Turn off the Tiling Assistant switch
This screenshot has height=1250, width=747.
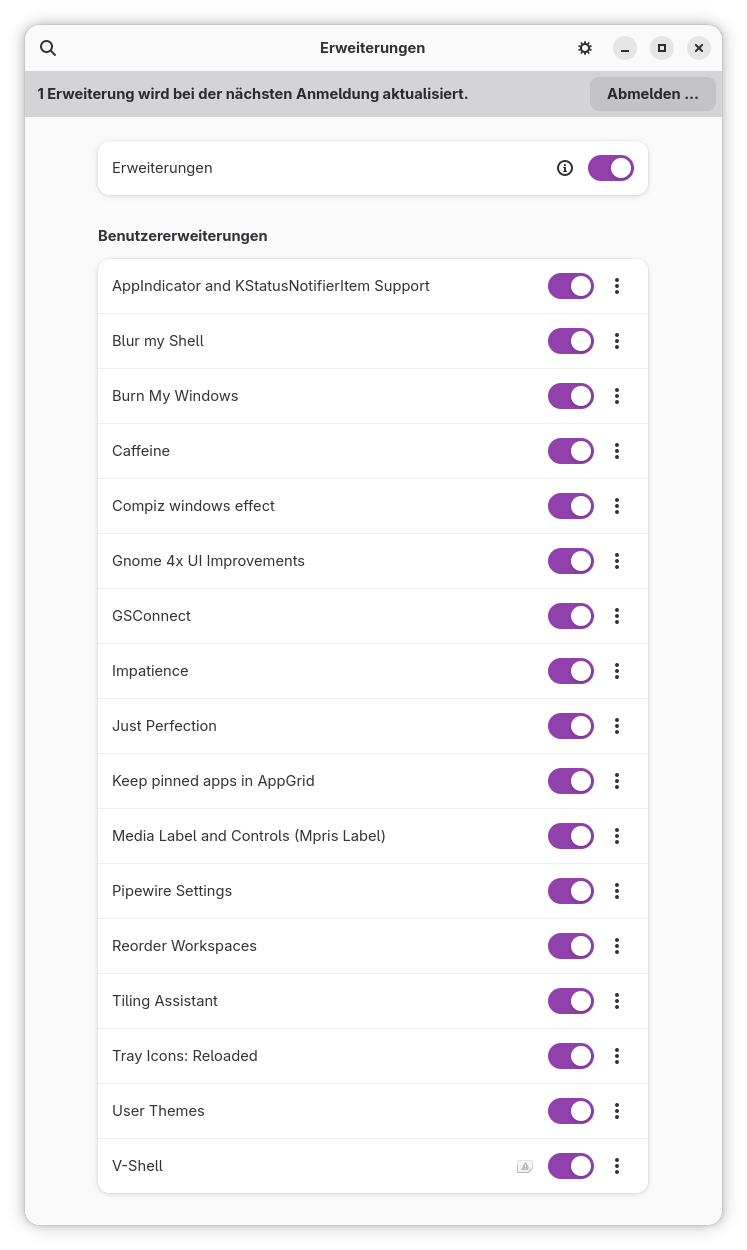571,1001
